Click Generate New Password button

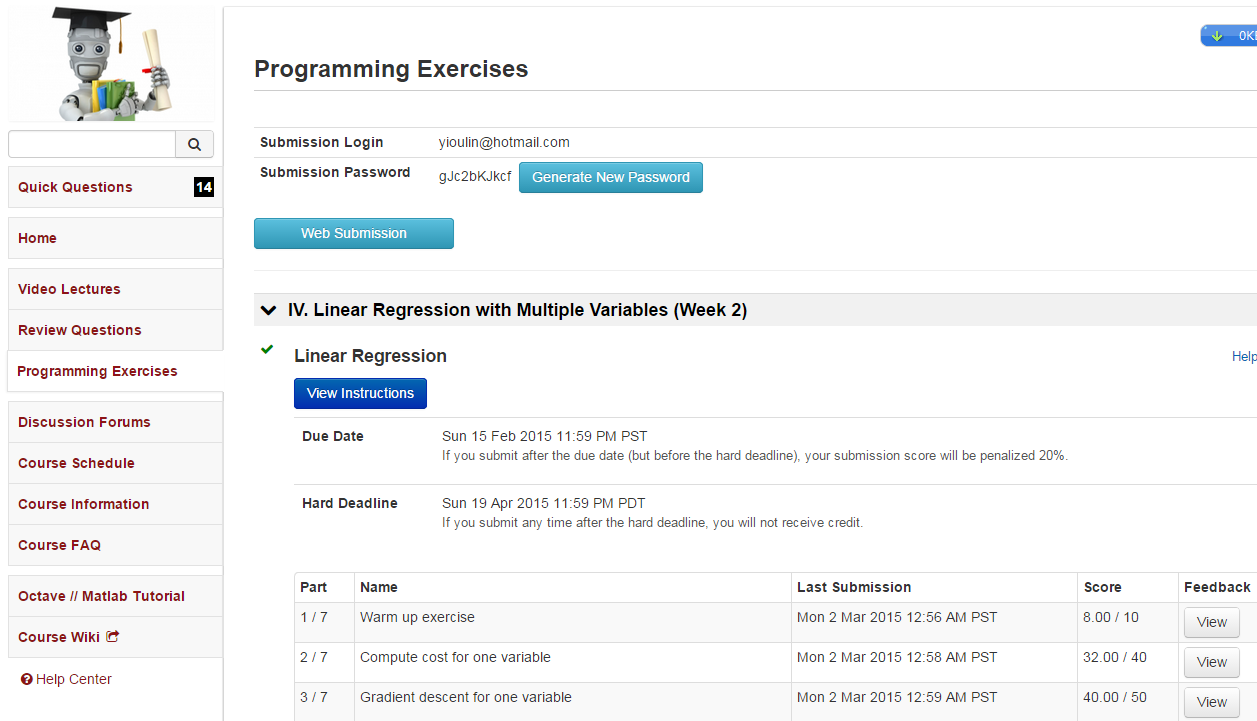[x=610, y=177]
